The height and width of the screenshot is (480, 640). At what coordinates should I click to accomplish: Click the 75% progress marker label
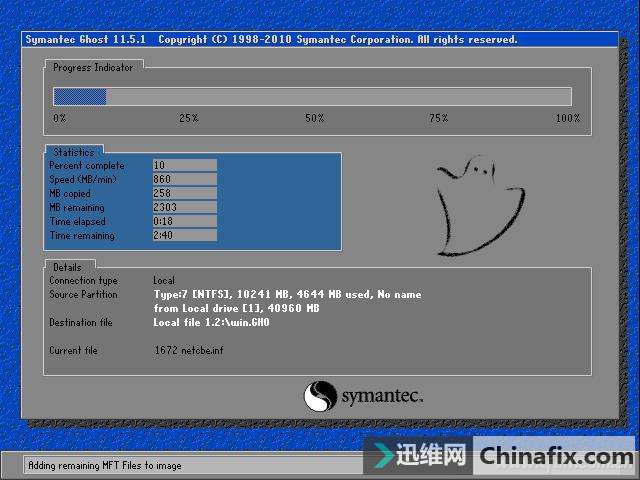coord(438,118)
